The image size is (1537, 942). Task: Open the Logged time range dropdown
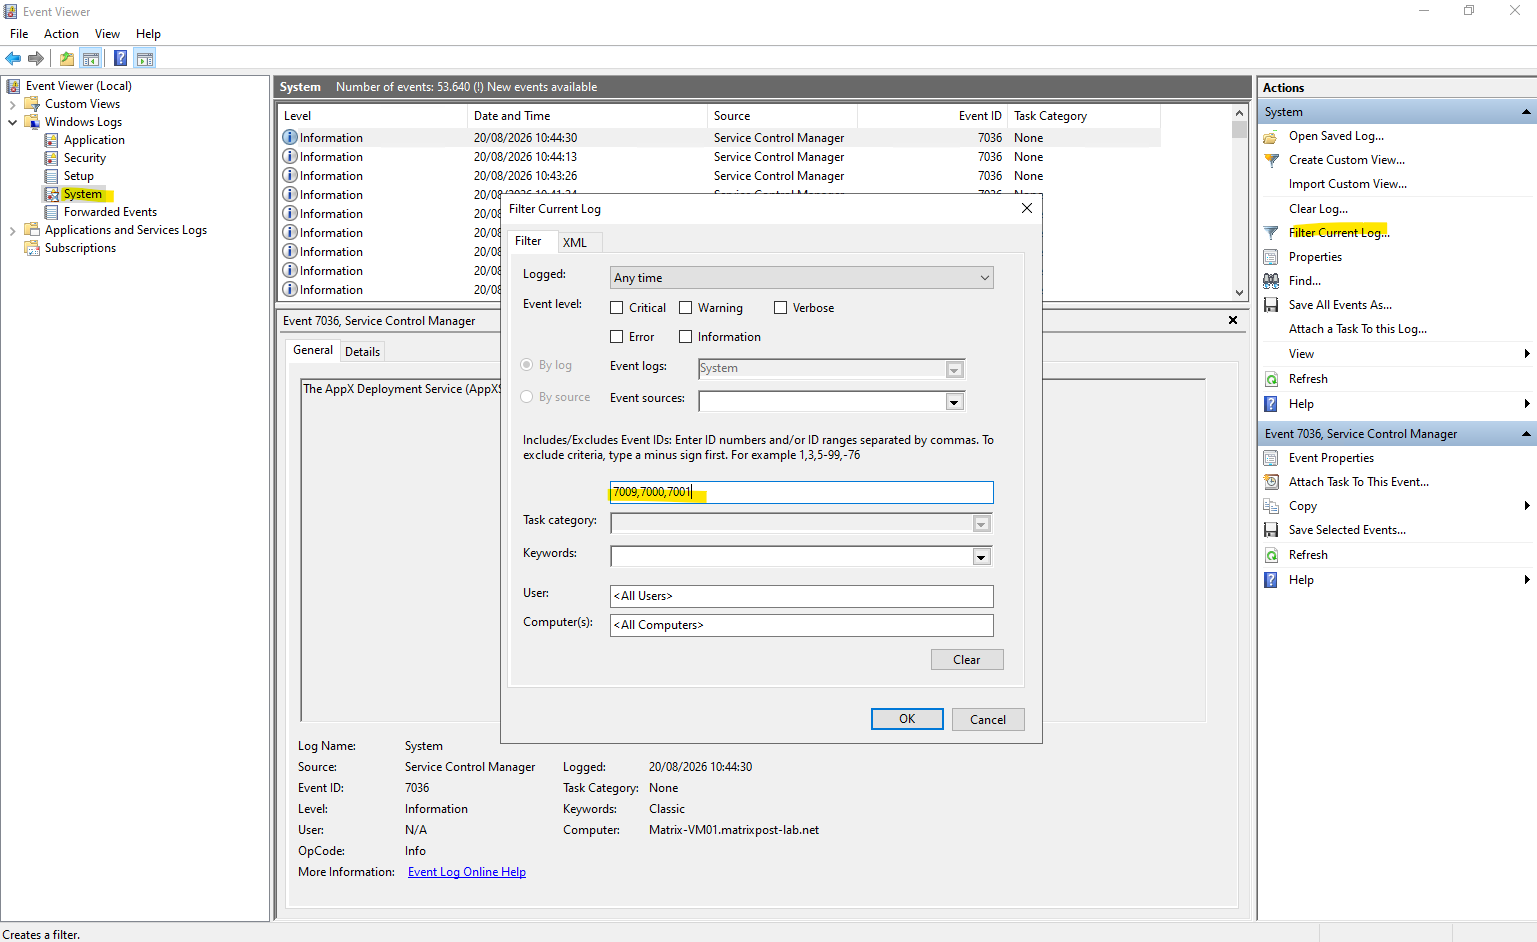coord(801,278)
